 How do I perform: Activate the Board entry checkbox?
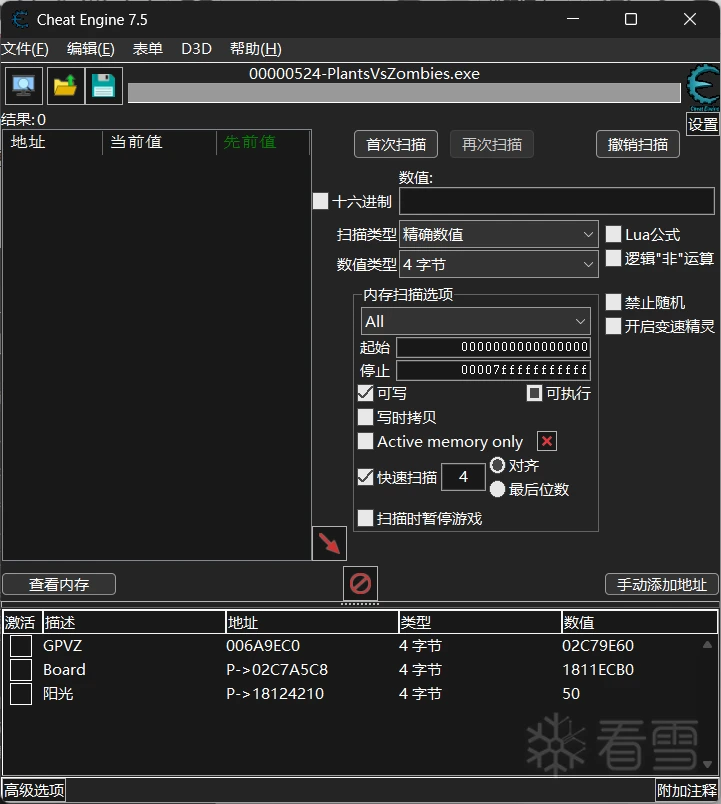tap(21, 670)
